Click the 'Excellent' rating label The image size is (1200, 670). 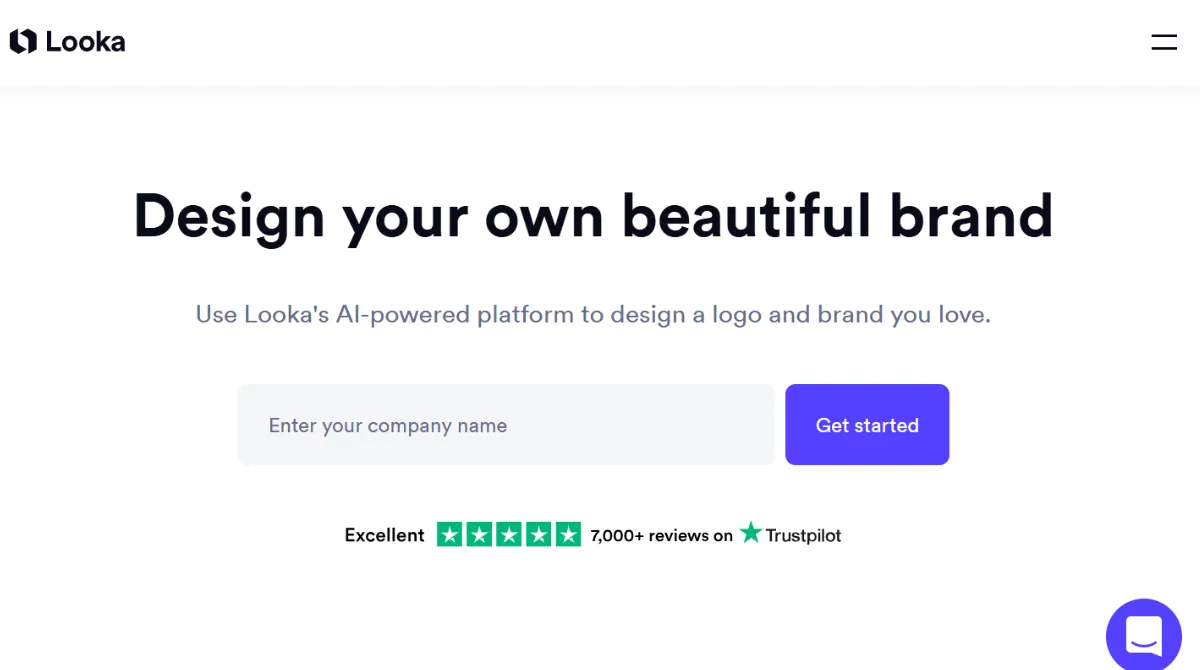(x=385, y=535)
